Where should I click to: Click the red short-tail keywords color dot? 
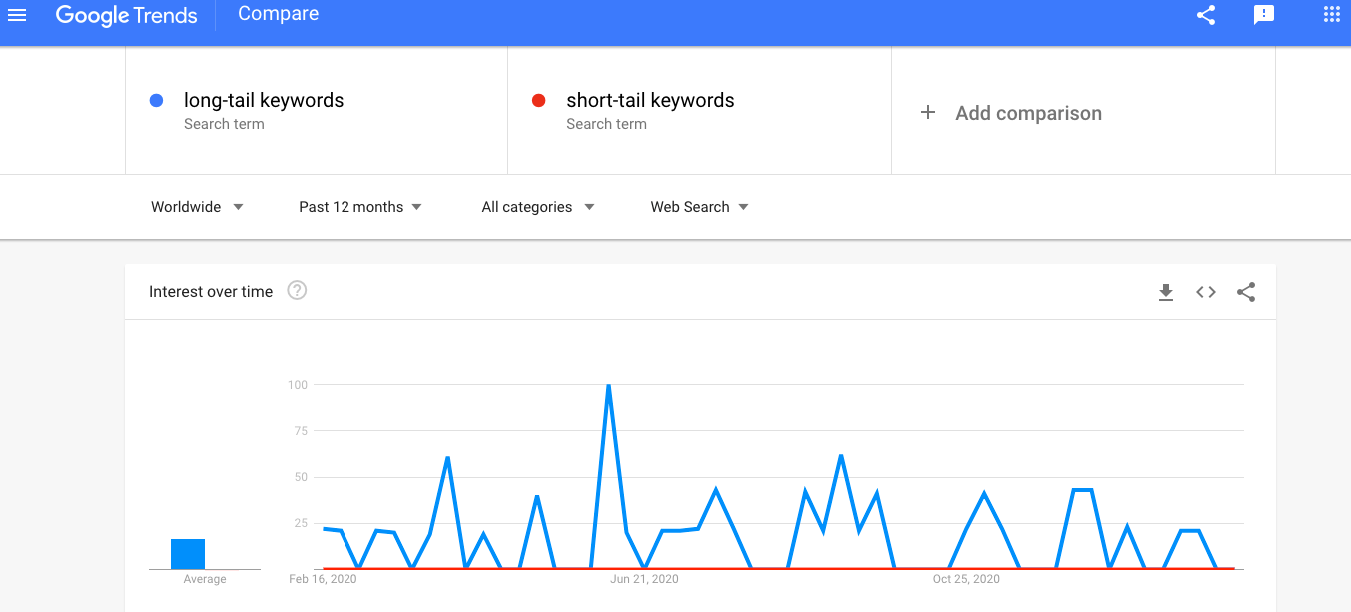[x=538, y=100]
